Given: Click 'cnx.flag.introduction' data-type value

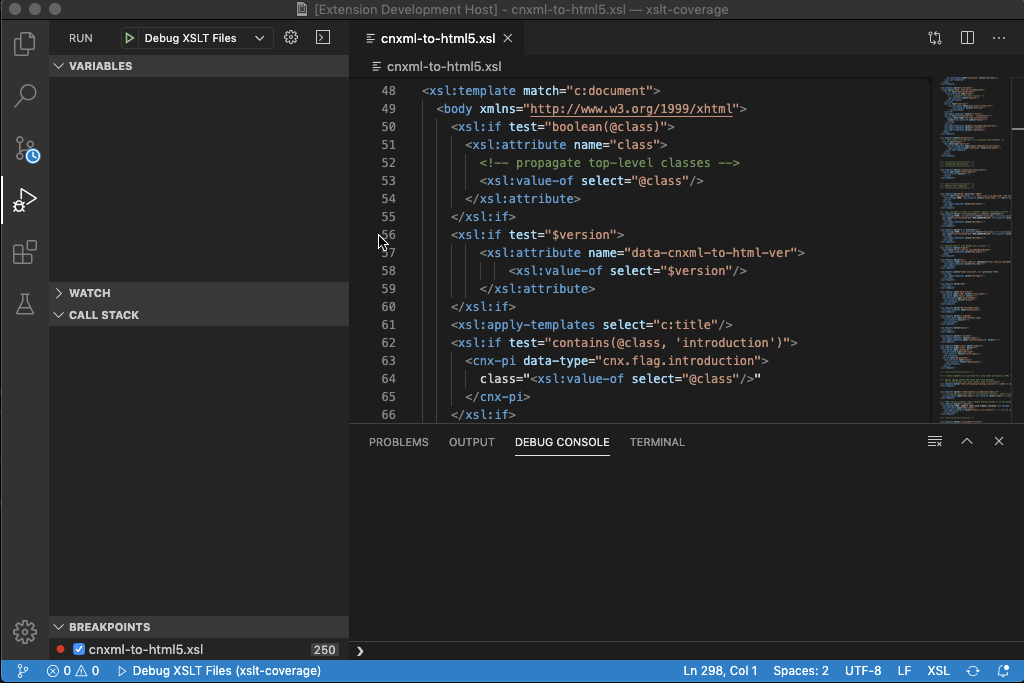Looking at the screenshot, I should pyautogui.click(x=679, y=360).
